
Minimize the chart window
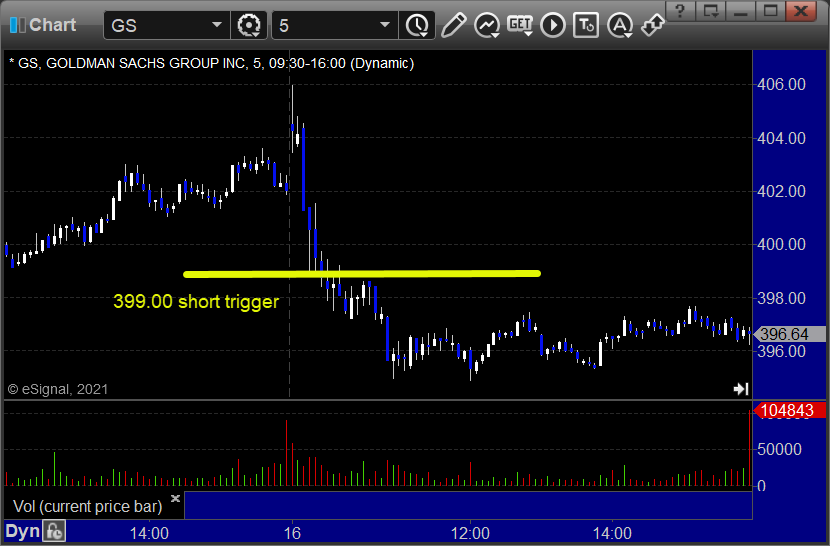tap(740, 11)
